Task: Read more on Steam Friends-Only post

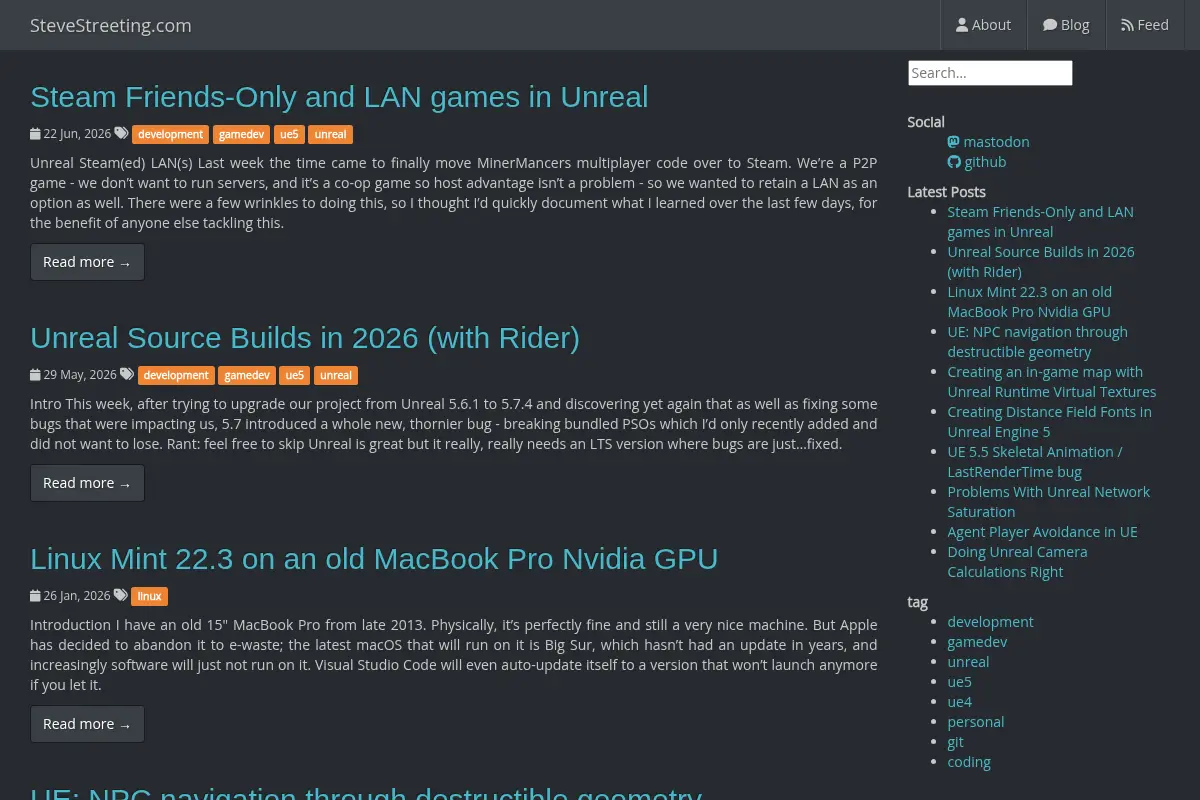Action: point(87,262)
